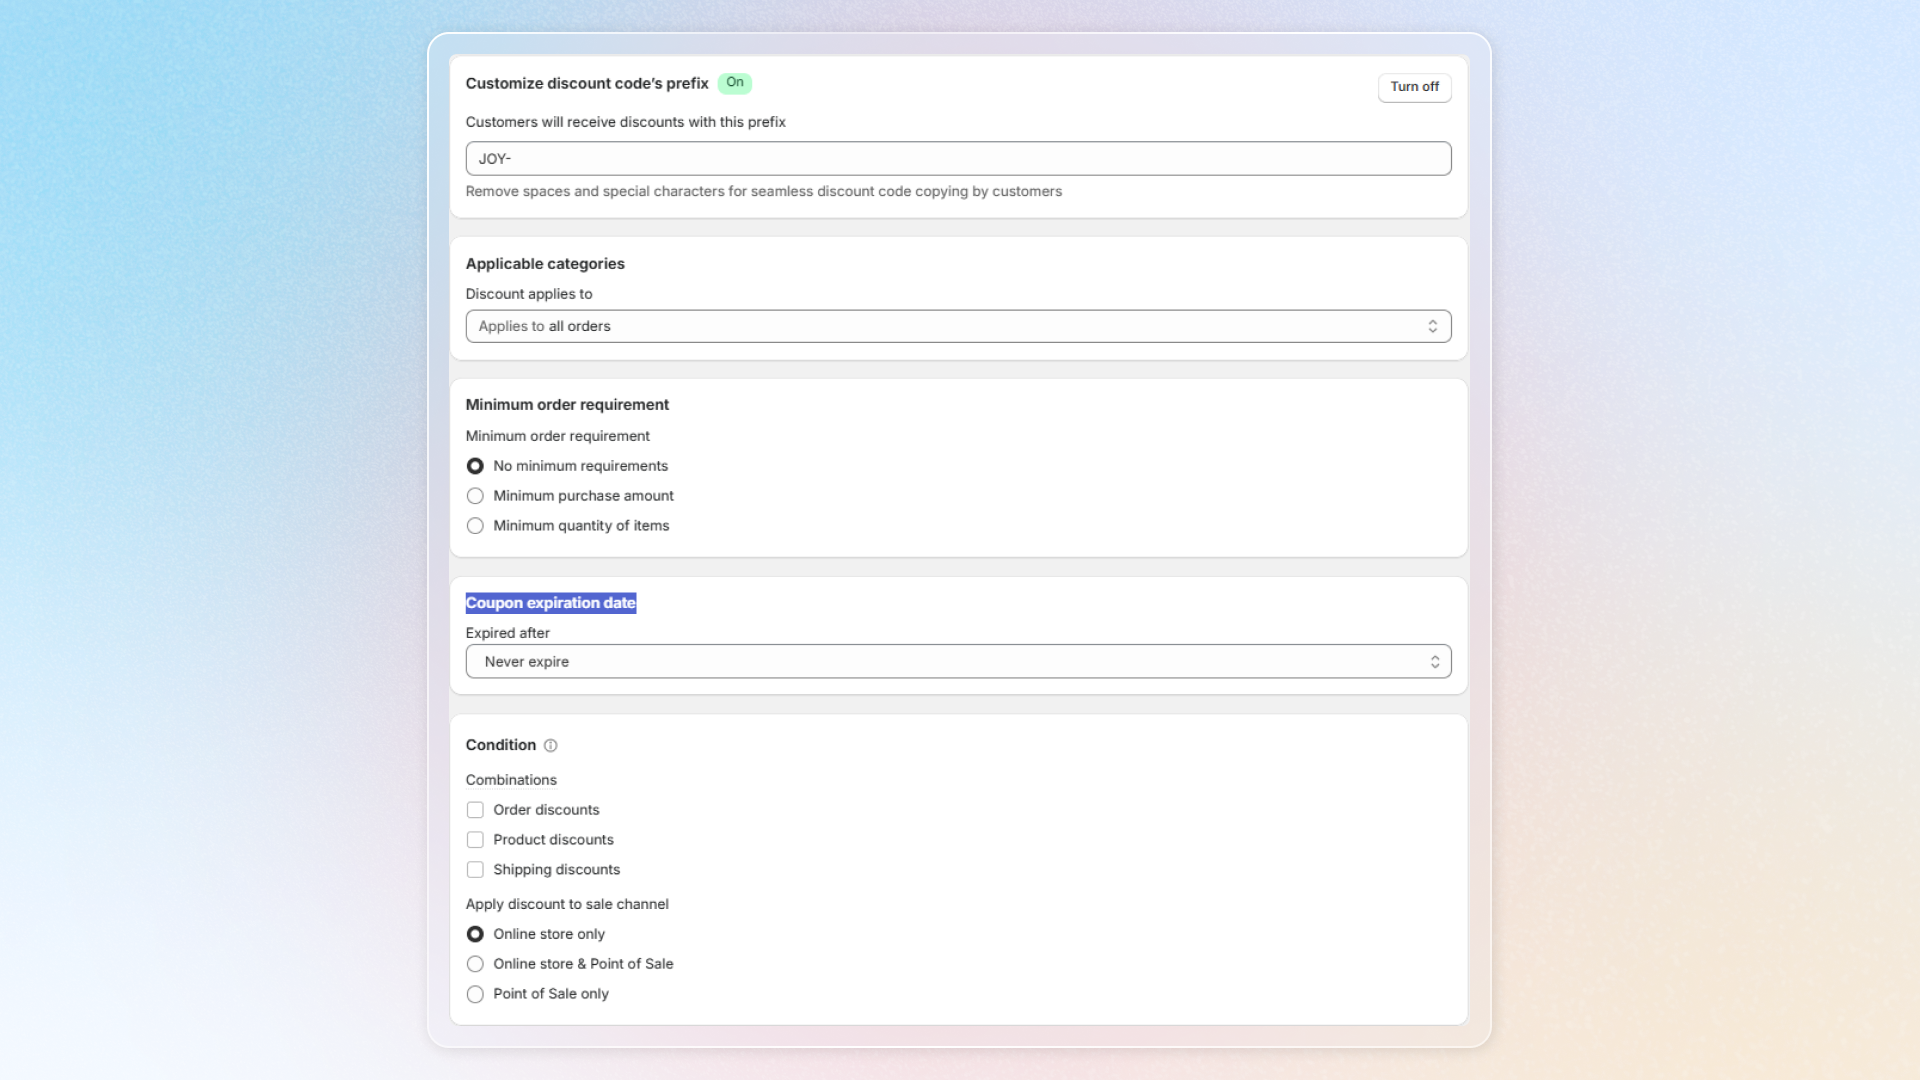This screenshot has height=1080, width=1920.
Task: Enable Shipping discounts combination checkbox
Action: pos(476,871)
